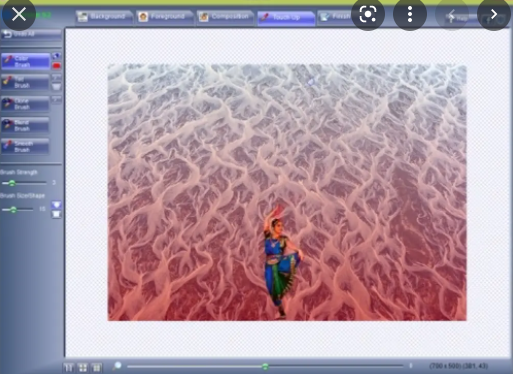513x374 pixels.
Task: Click the Undo All button
Action: [31, 34]
